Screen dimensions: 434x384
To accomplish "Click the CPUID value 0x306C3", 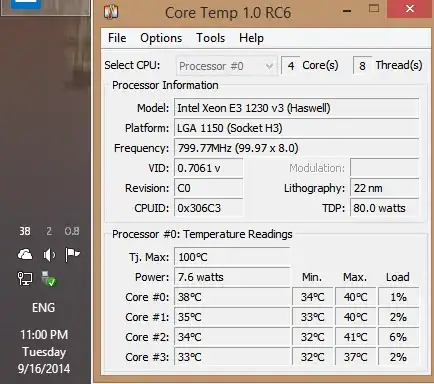I will click(209, 208).
